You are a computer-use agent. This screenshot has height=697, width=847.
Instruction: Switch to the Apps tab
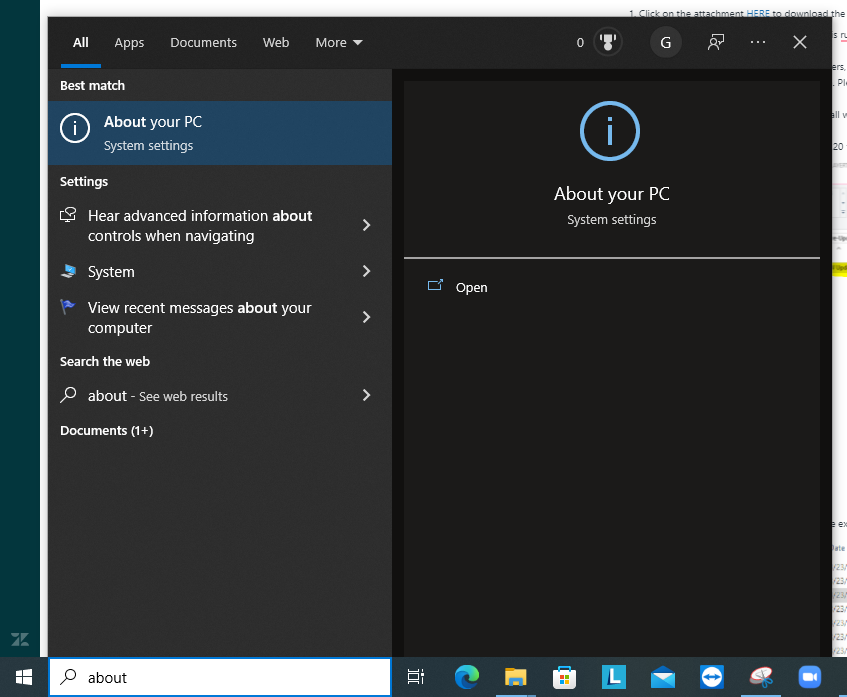[129, 42]
